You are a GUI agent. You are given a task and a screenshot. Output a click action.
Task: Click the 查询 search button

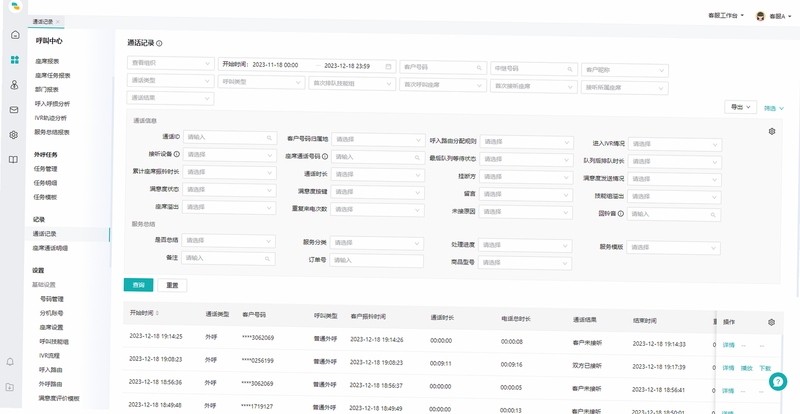[x=138, y=285]
